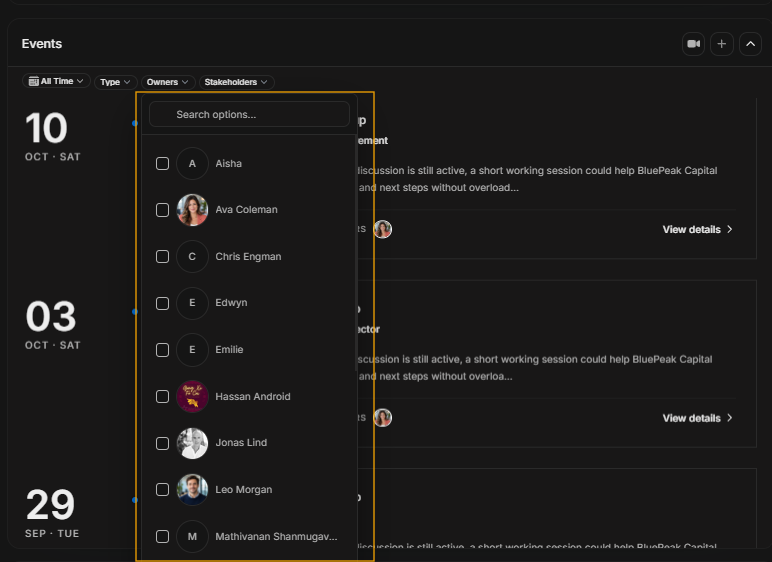772x562 pixels.
Task: Select the Emilie name label
Action: (229, 350)
